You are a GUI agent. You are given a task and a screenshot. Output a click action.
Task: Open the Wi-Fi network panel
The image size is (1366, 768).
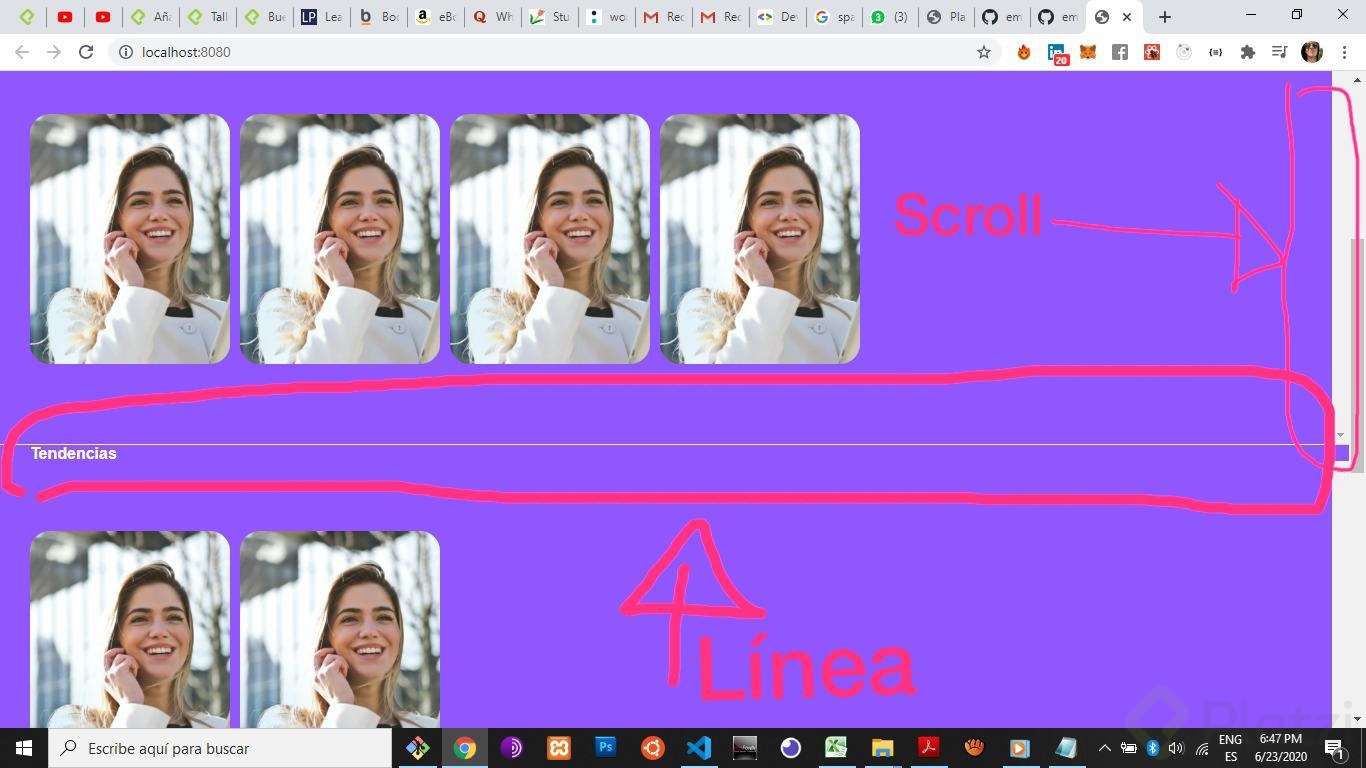tap(1201, 748)
